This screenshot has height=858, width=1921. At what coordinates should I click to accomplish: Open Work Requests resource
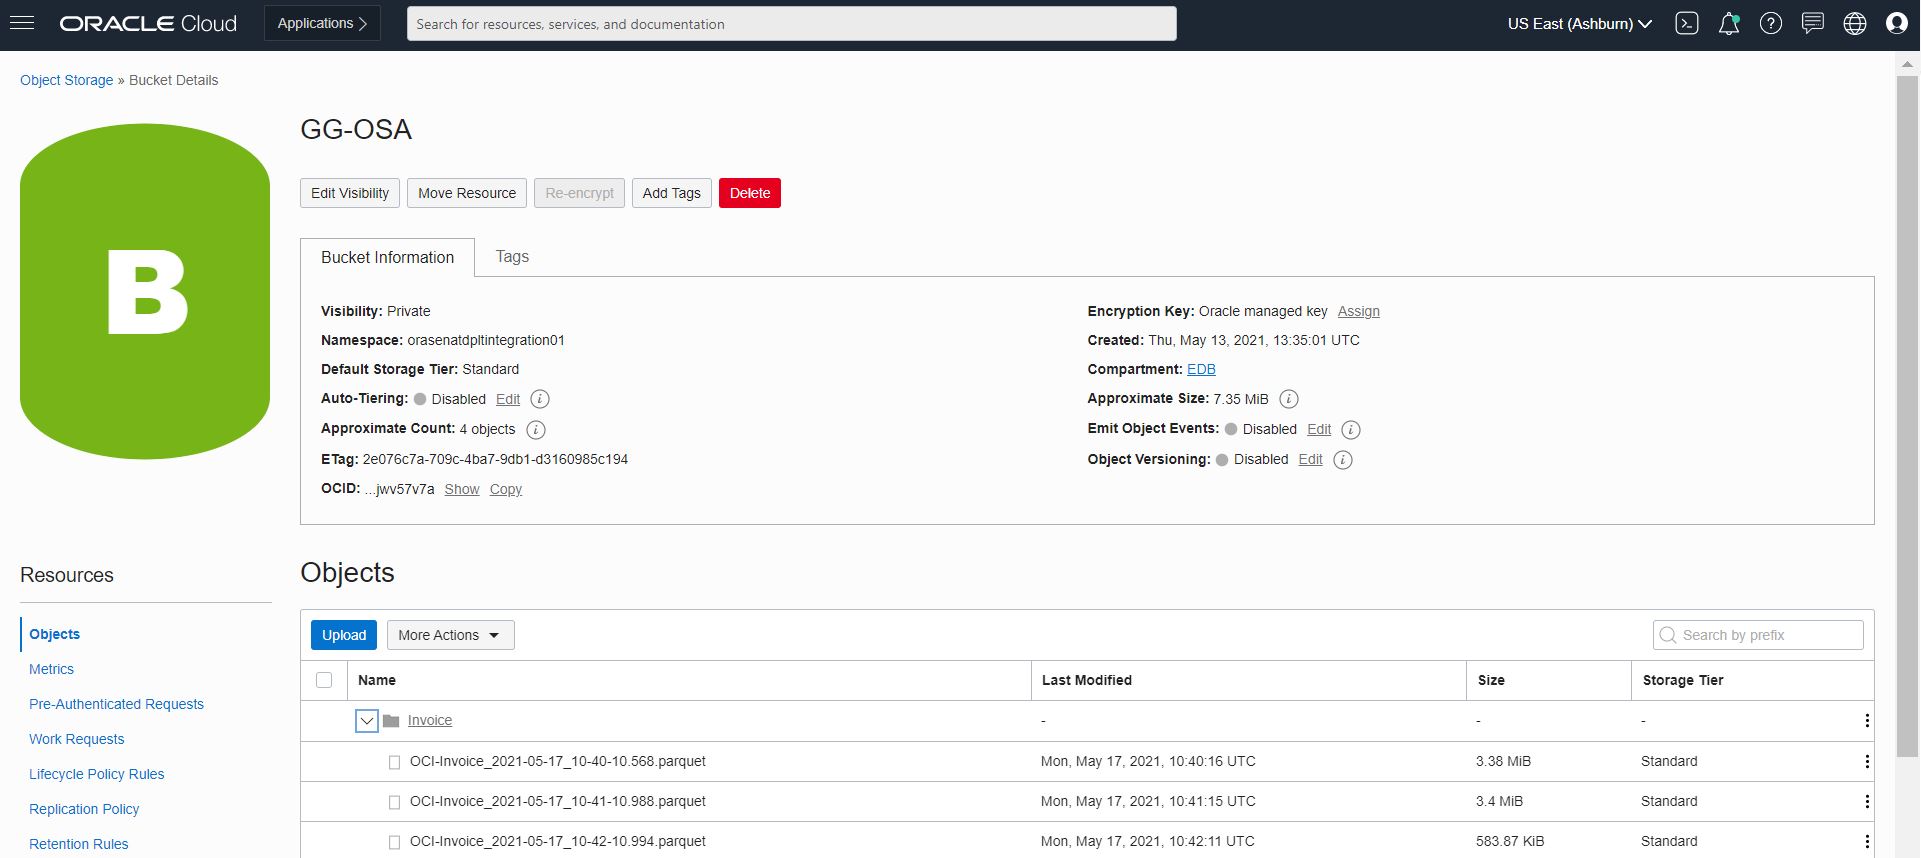[76, 739]
